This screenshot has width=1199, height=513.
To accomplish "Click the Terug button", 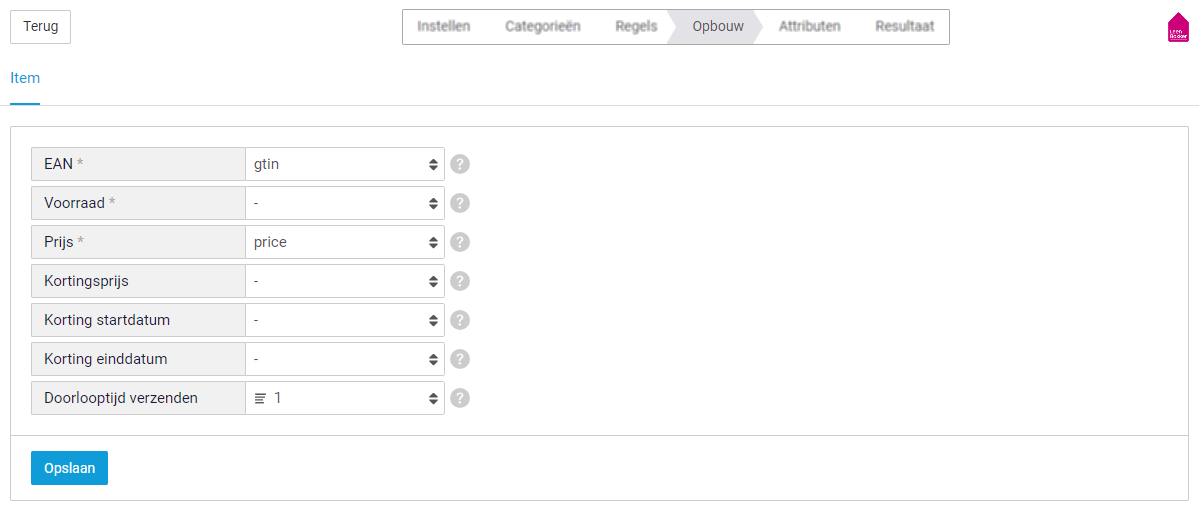I will pyautogui.click(x=41, y=27).
